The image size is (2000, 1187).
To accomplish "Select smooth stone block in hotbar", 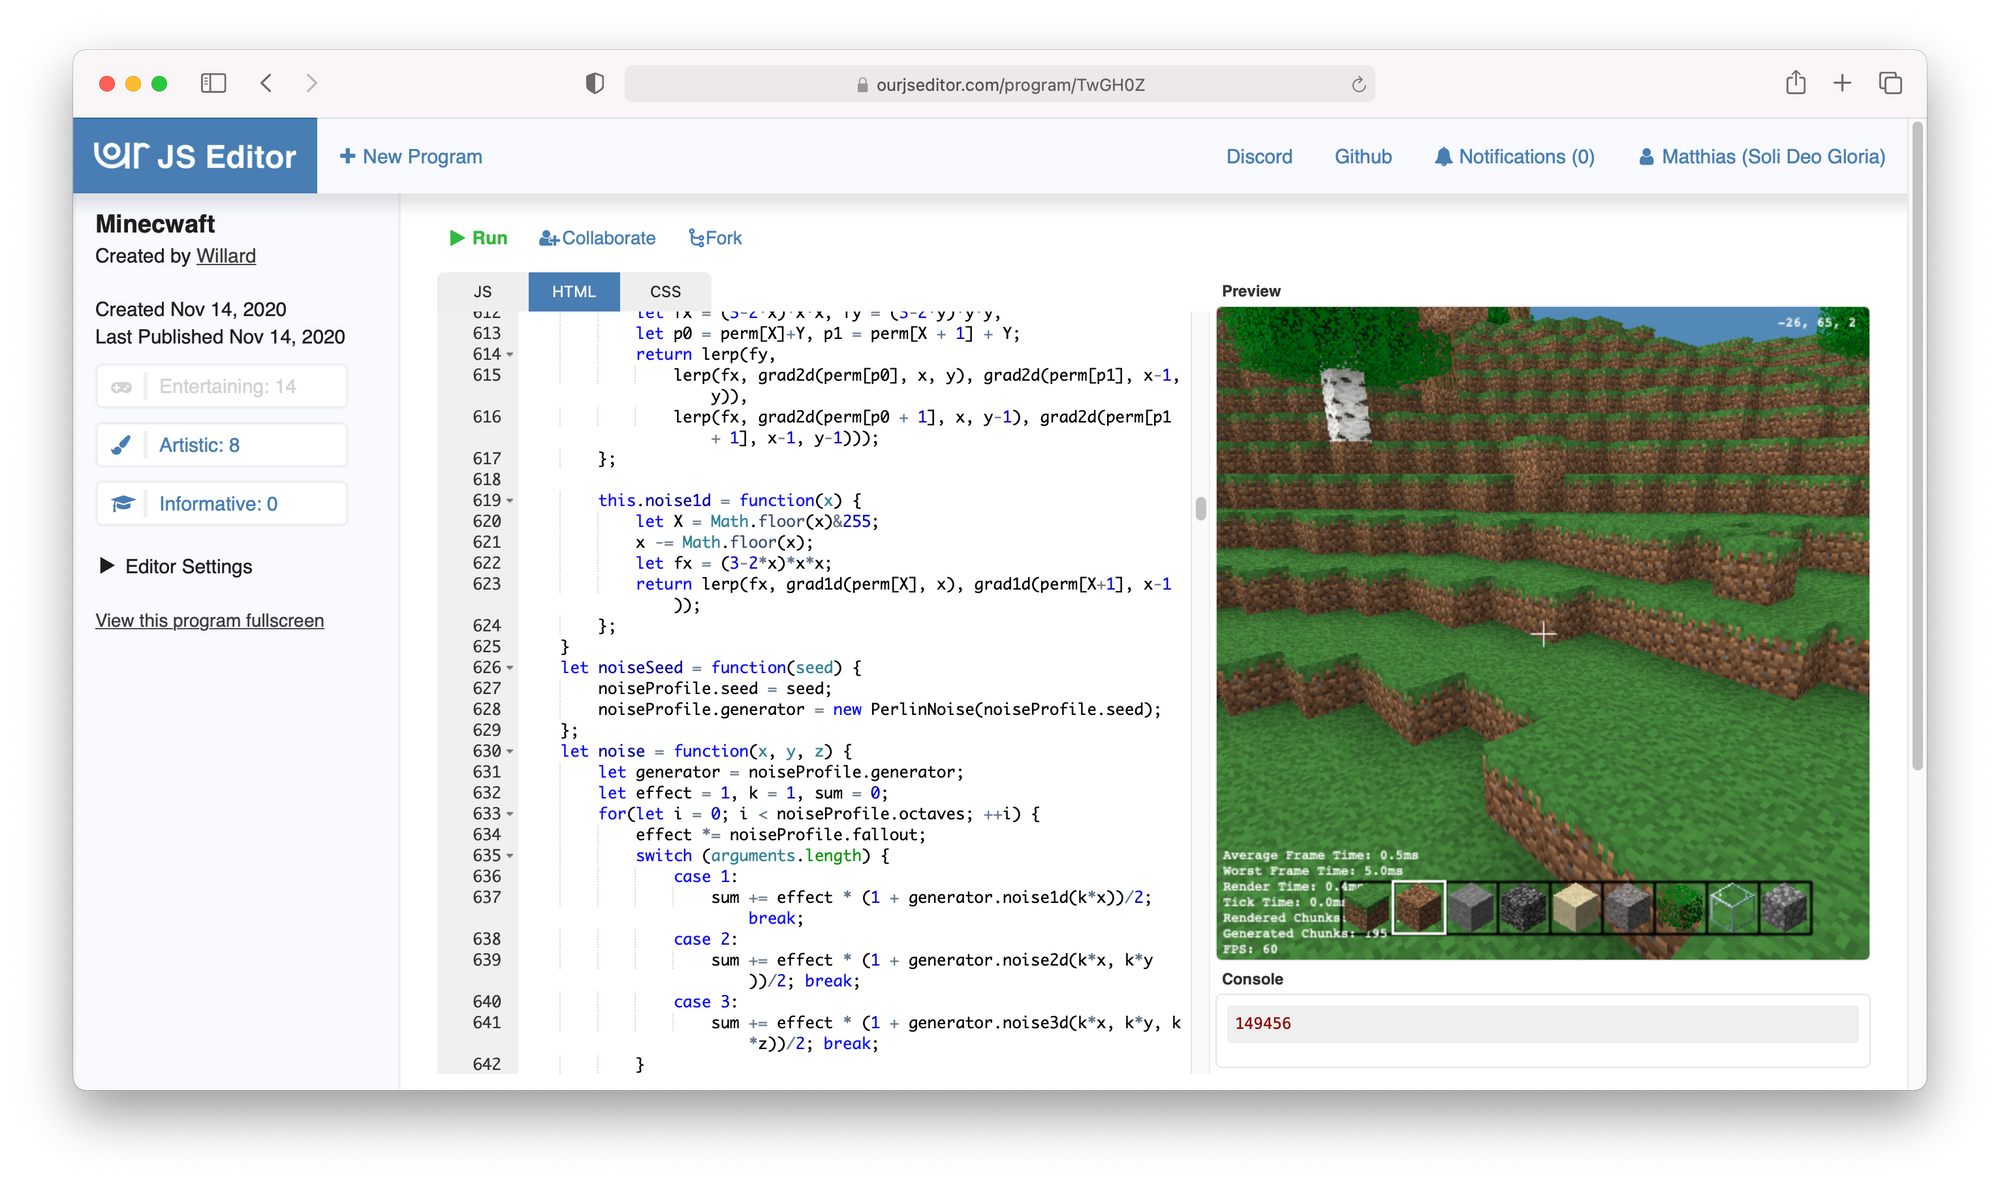I will pos(1471,908).
